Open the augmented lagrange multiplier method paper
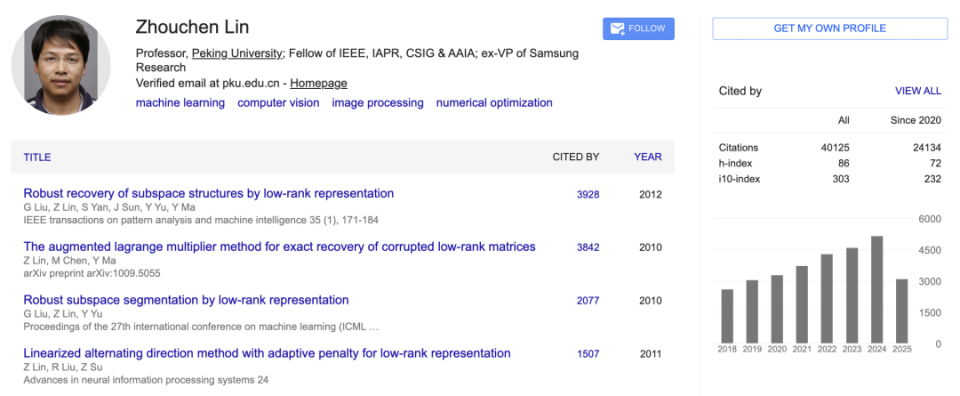Viewport: 960px width, 396px height. click(x=280, y=247)
